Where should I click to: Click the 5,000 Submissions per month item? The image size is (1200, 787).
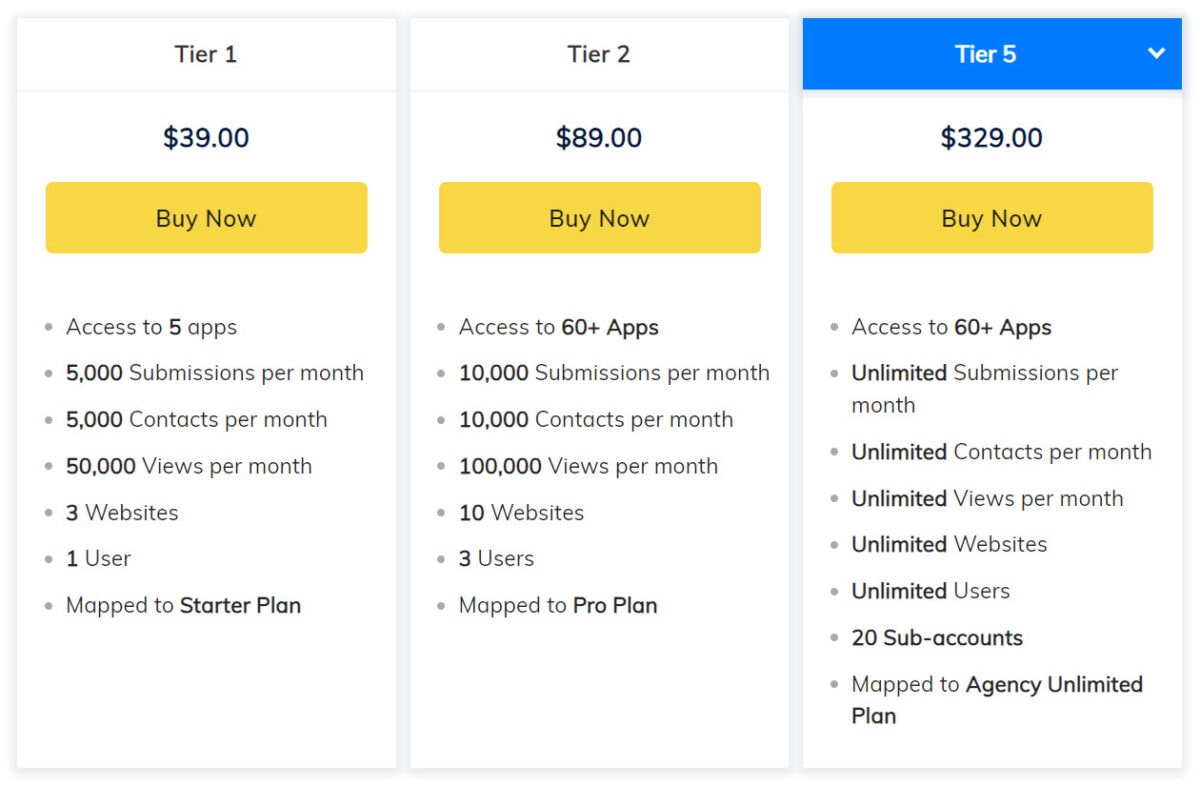pos(215,373)
